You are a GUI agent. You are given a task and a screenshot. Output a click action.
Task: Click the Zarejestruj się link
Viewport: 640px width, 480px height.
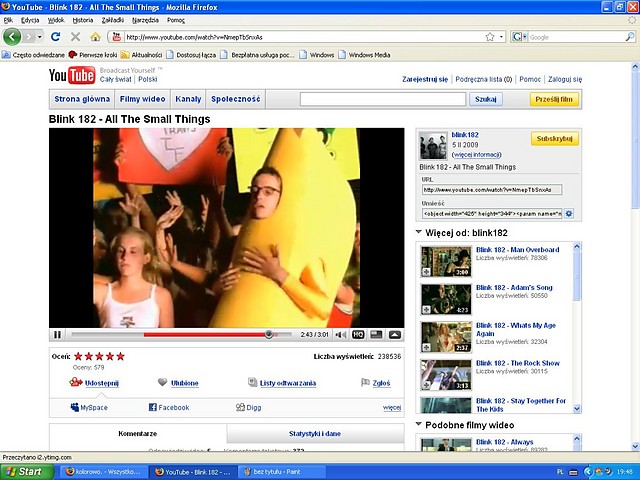425,79
